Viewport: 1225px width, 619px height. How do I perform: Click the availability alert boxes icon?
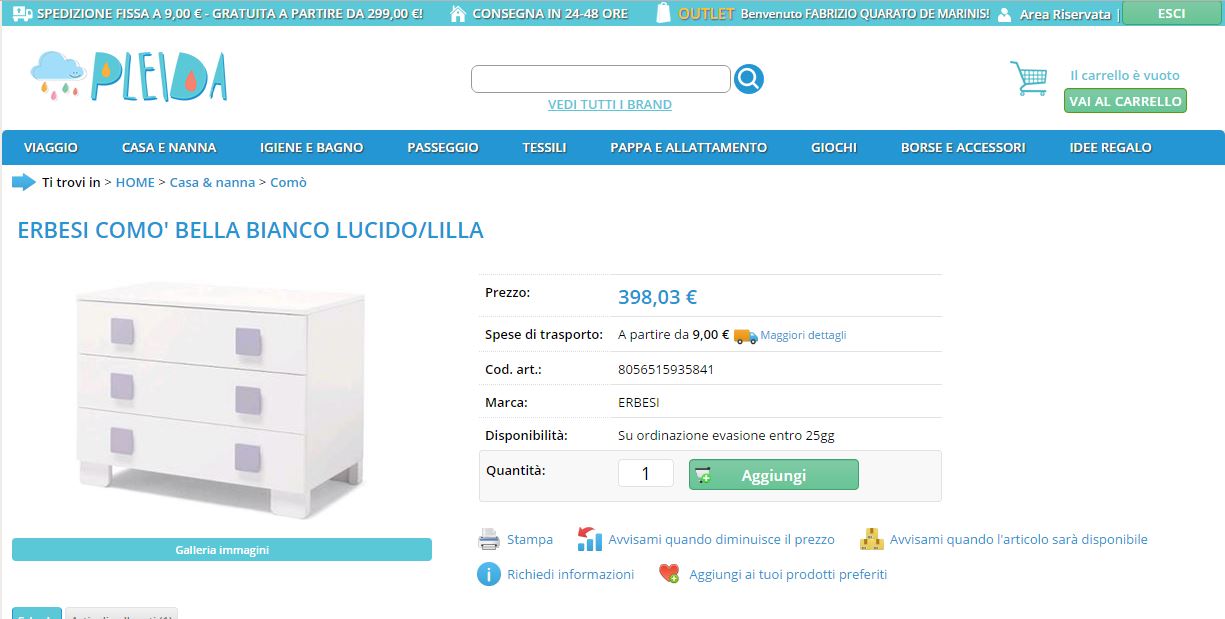click(872, 539)
